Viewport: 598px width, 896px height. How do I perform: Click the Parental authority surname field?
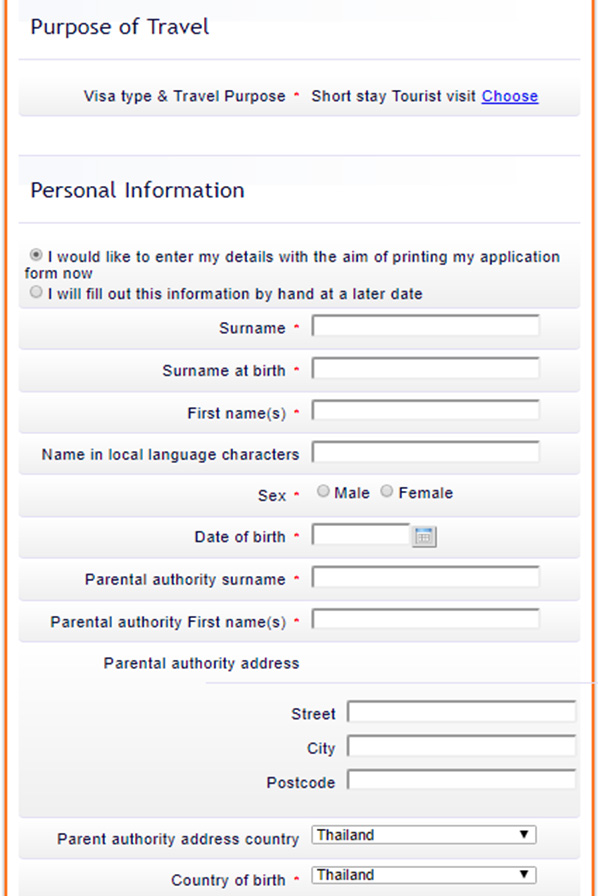[426, 577]
